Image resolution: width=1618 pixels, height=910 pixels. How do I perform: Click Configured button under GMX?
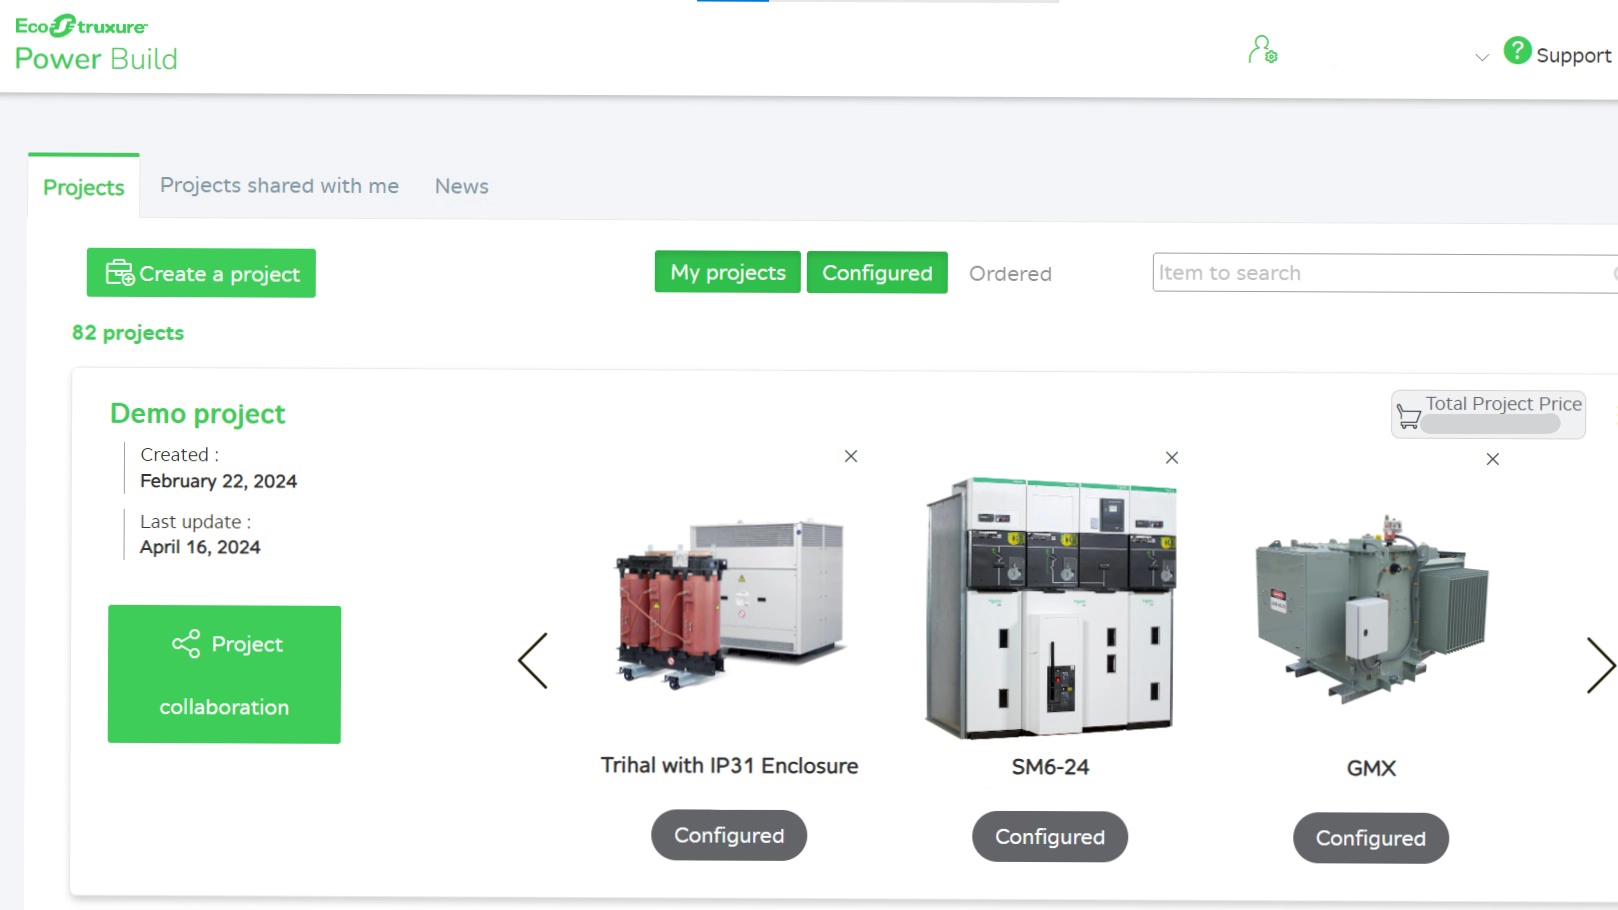1371,838
